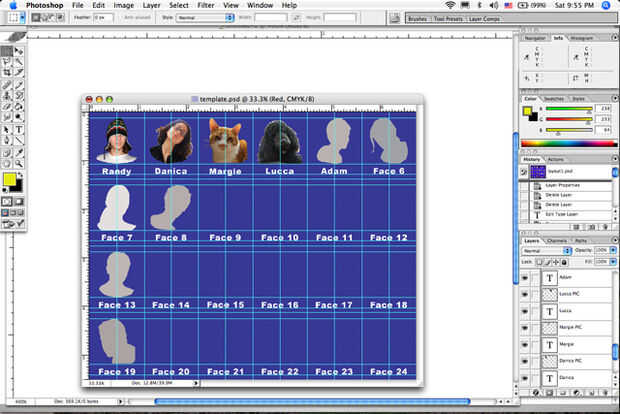
Task: Reset default colors icon in toolbox
Action: [5, 191]
